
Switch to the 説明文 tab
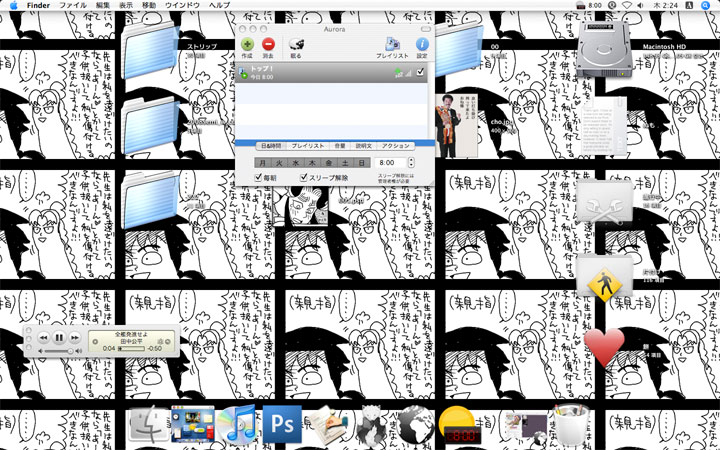(364, 146)
